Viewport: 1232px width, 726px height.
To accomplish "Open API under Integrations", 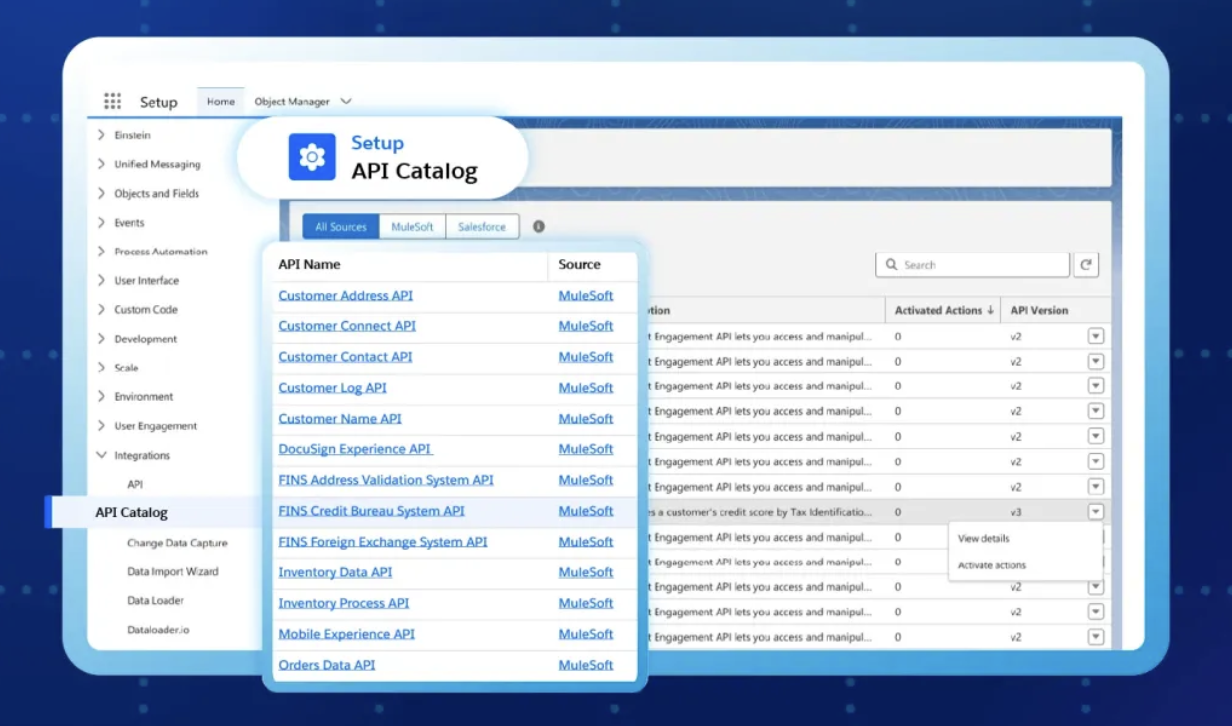I will pos(135,484).
